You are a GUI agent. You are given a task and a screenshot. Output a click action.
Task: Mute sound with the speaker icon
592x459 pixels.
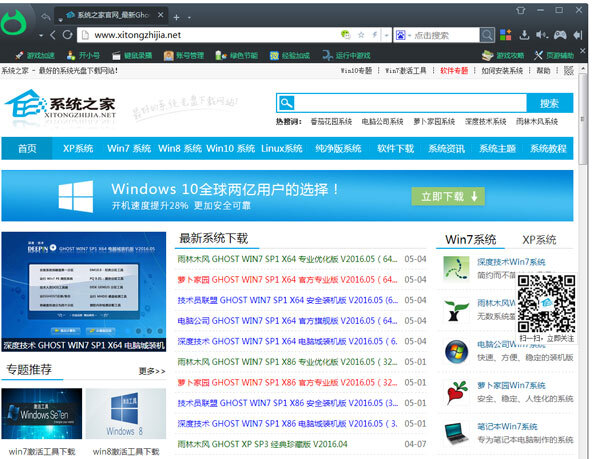(x=541, y=35)
